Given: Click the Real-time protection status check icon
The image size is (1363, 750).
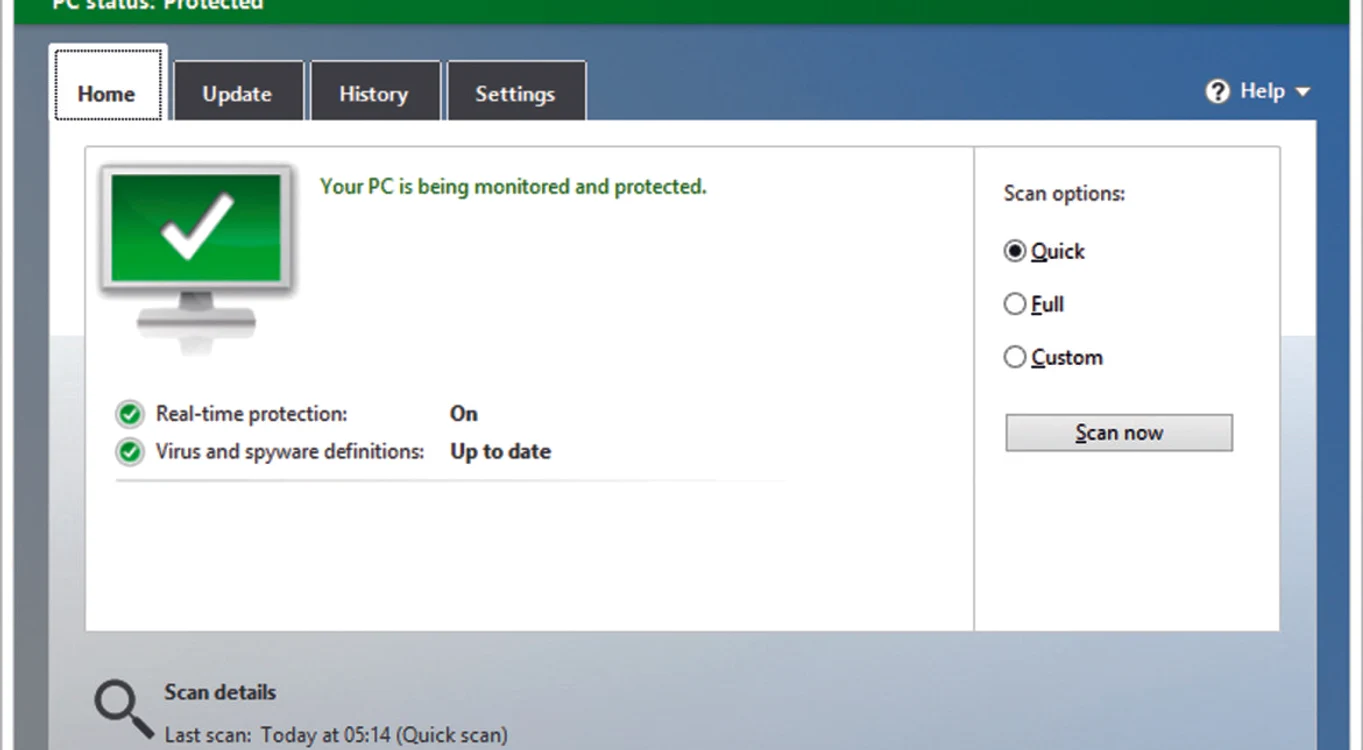Looking at the screenshot, I should [x=129, y=414].
